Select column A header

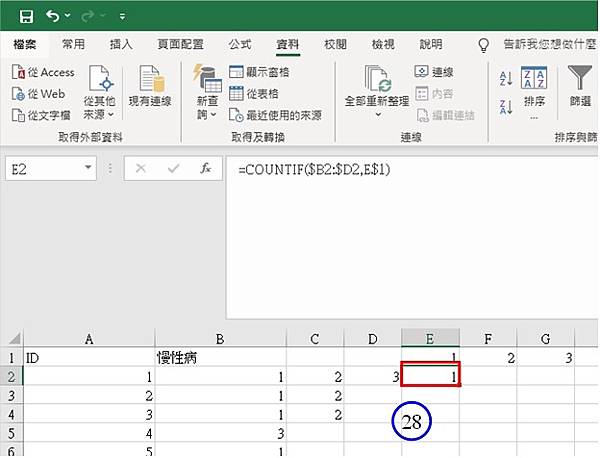89,339
